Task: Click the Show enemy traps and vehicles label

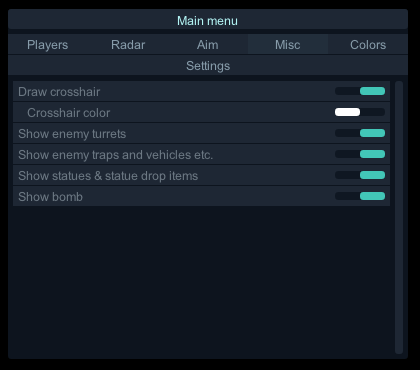Action: [x=115, y=155]
